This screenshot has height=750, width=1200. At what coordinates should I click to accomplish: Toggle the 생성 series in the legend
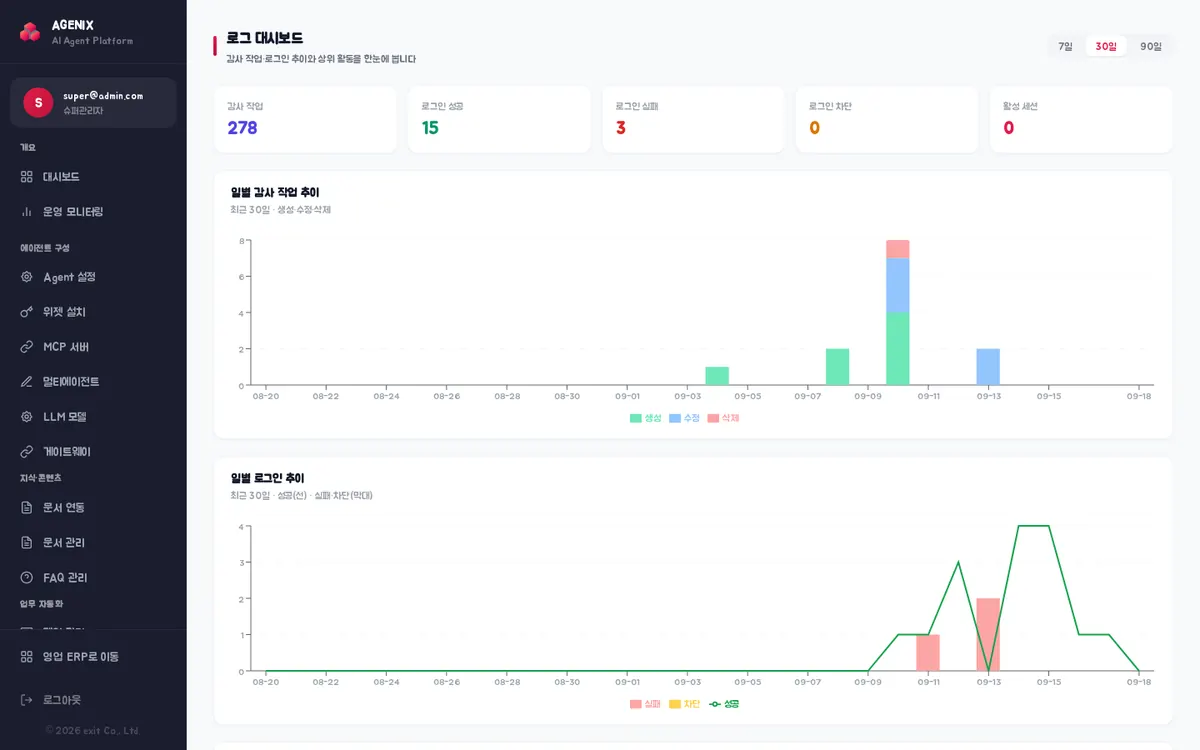(646, 418)
